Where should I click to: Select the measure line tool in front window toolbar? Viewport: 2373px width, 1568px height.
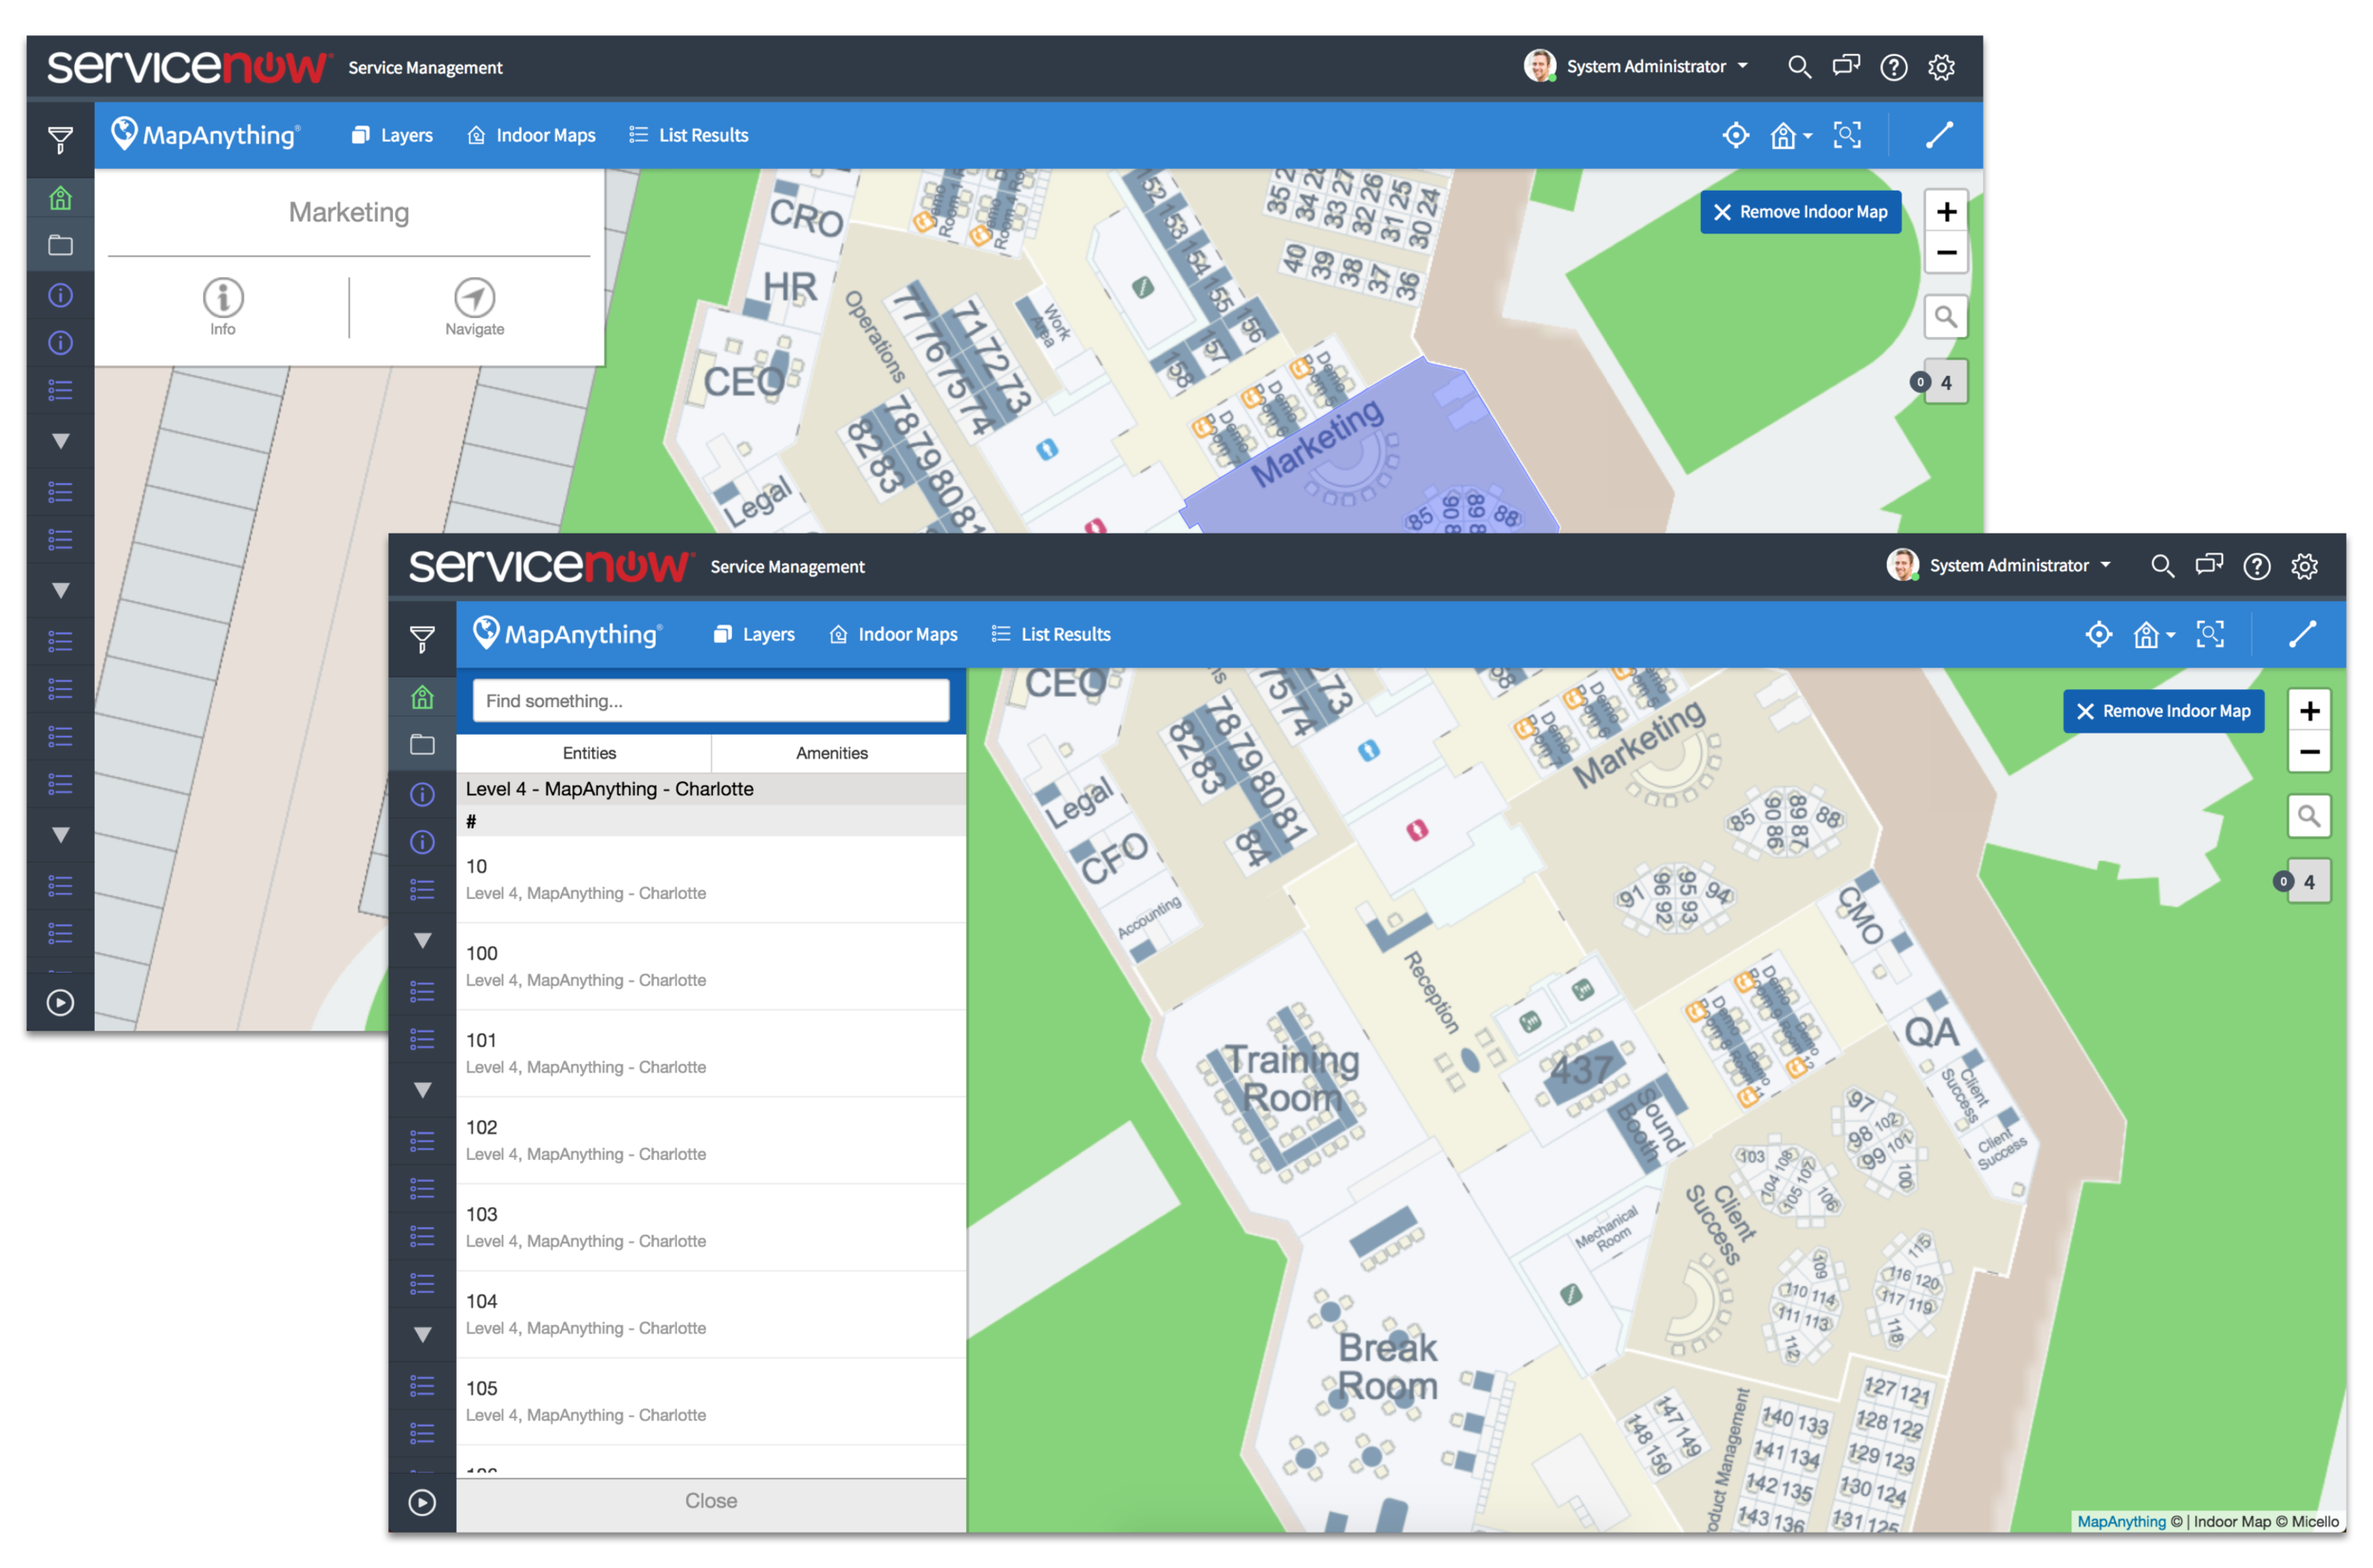click(2303, 634)
